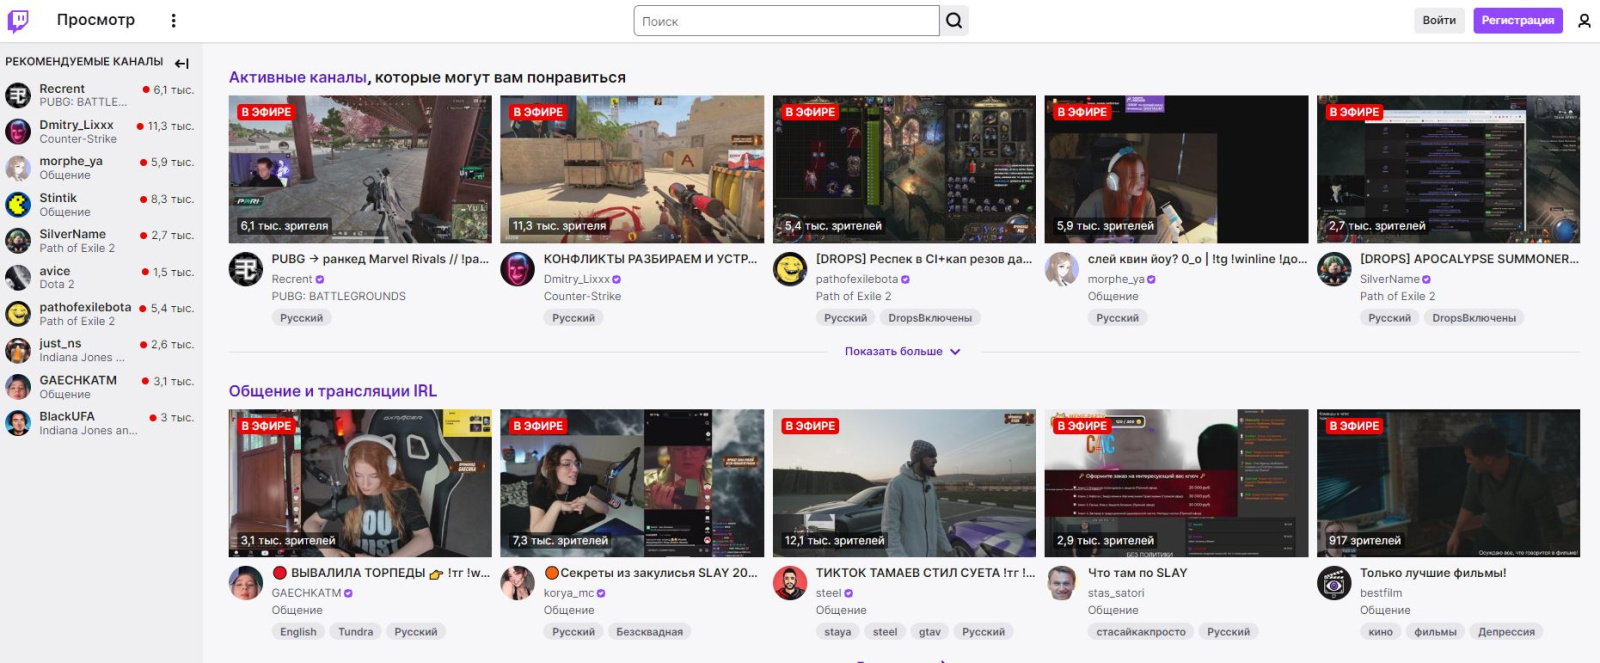
Task: Open Recrent PUBG stream thumbnail
Action: pos(360,169)
